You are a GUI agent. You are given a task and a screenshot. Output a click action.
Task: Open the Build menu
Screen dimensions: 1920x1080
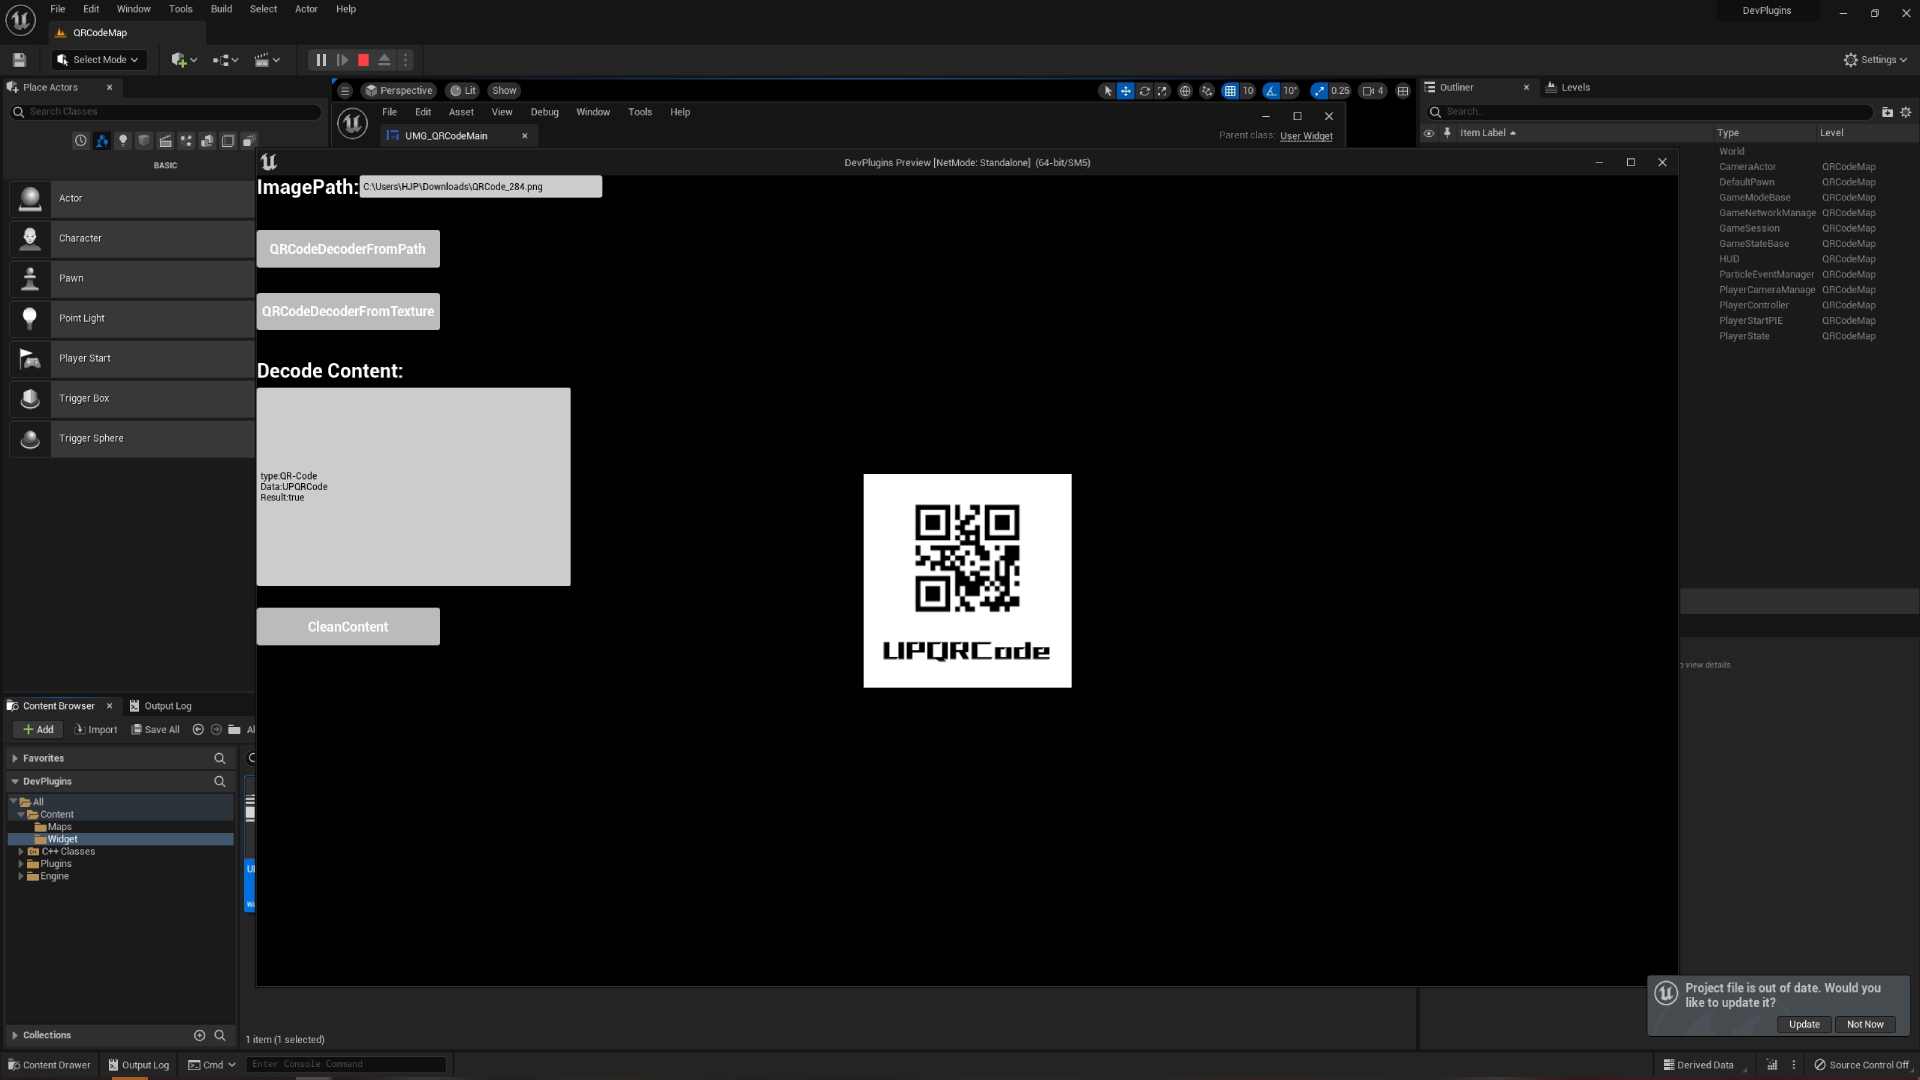221,9
